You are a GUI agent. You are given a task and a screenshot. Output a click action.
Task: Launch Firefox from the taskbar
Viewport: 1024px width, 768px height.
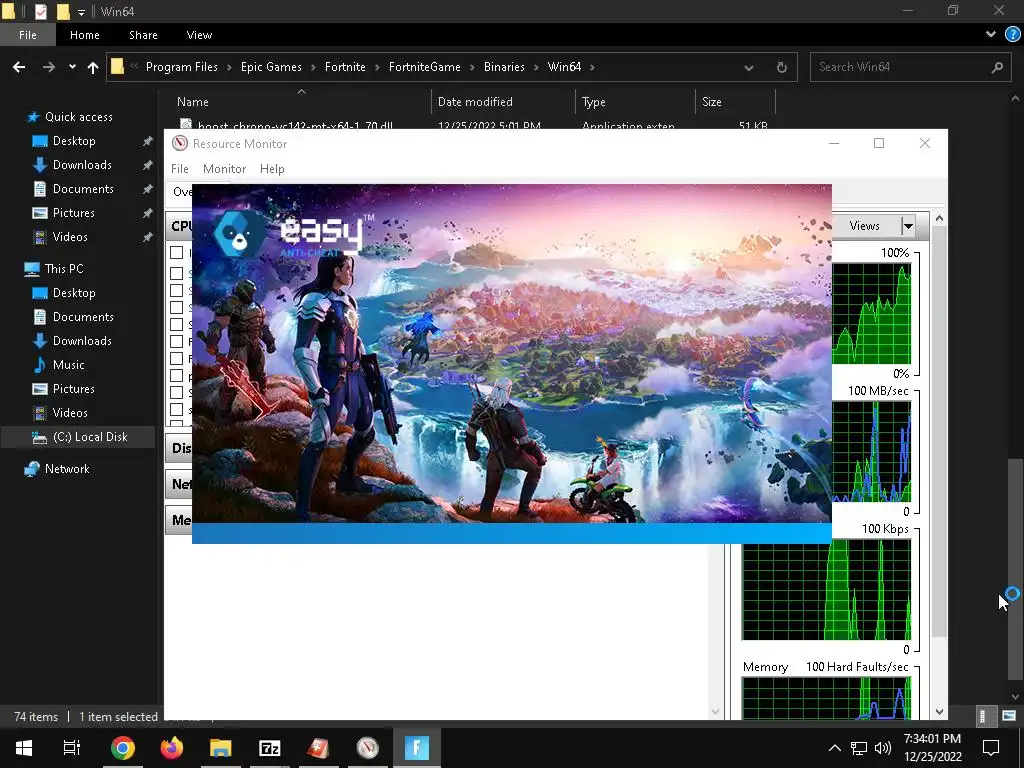click(x=172, y=748)
